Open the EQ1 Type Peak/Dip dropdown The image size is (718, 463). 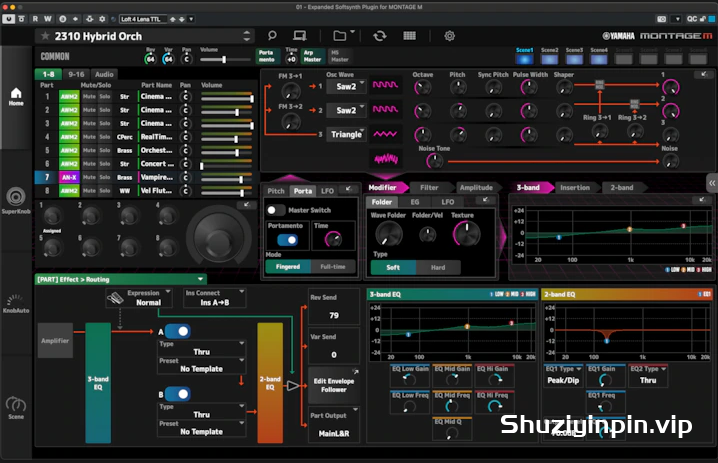pyautogui.click(x=563, y=376)
